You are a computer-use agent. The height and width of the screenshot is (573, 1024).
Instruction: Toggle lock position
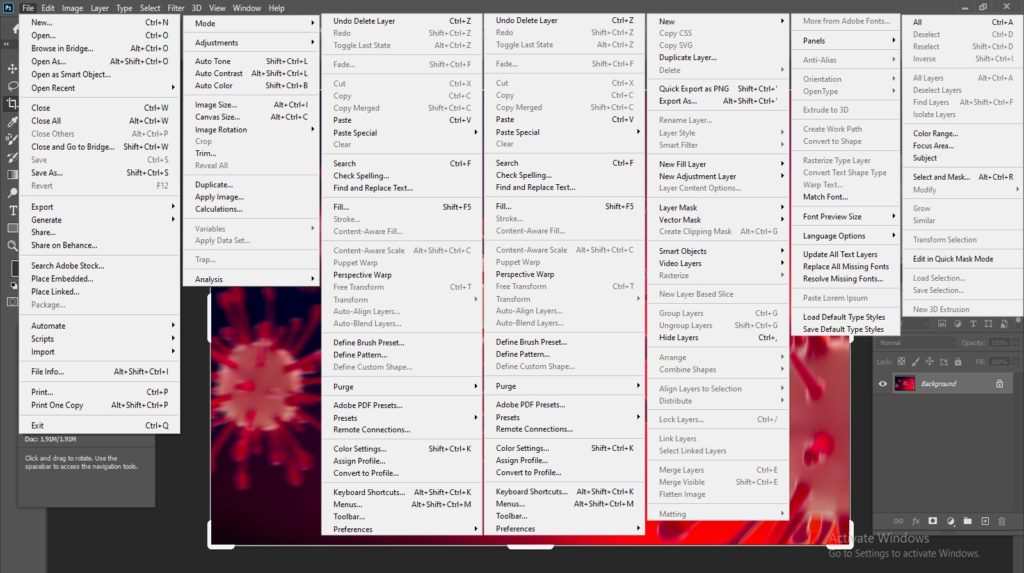pyautogui.click(x=929, y=361)
